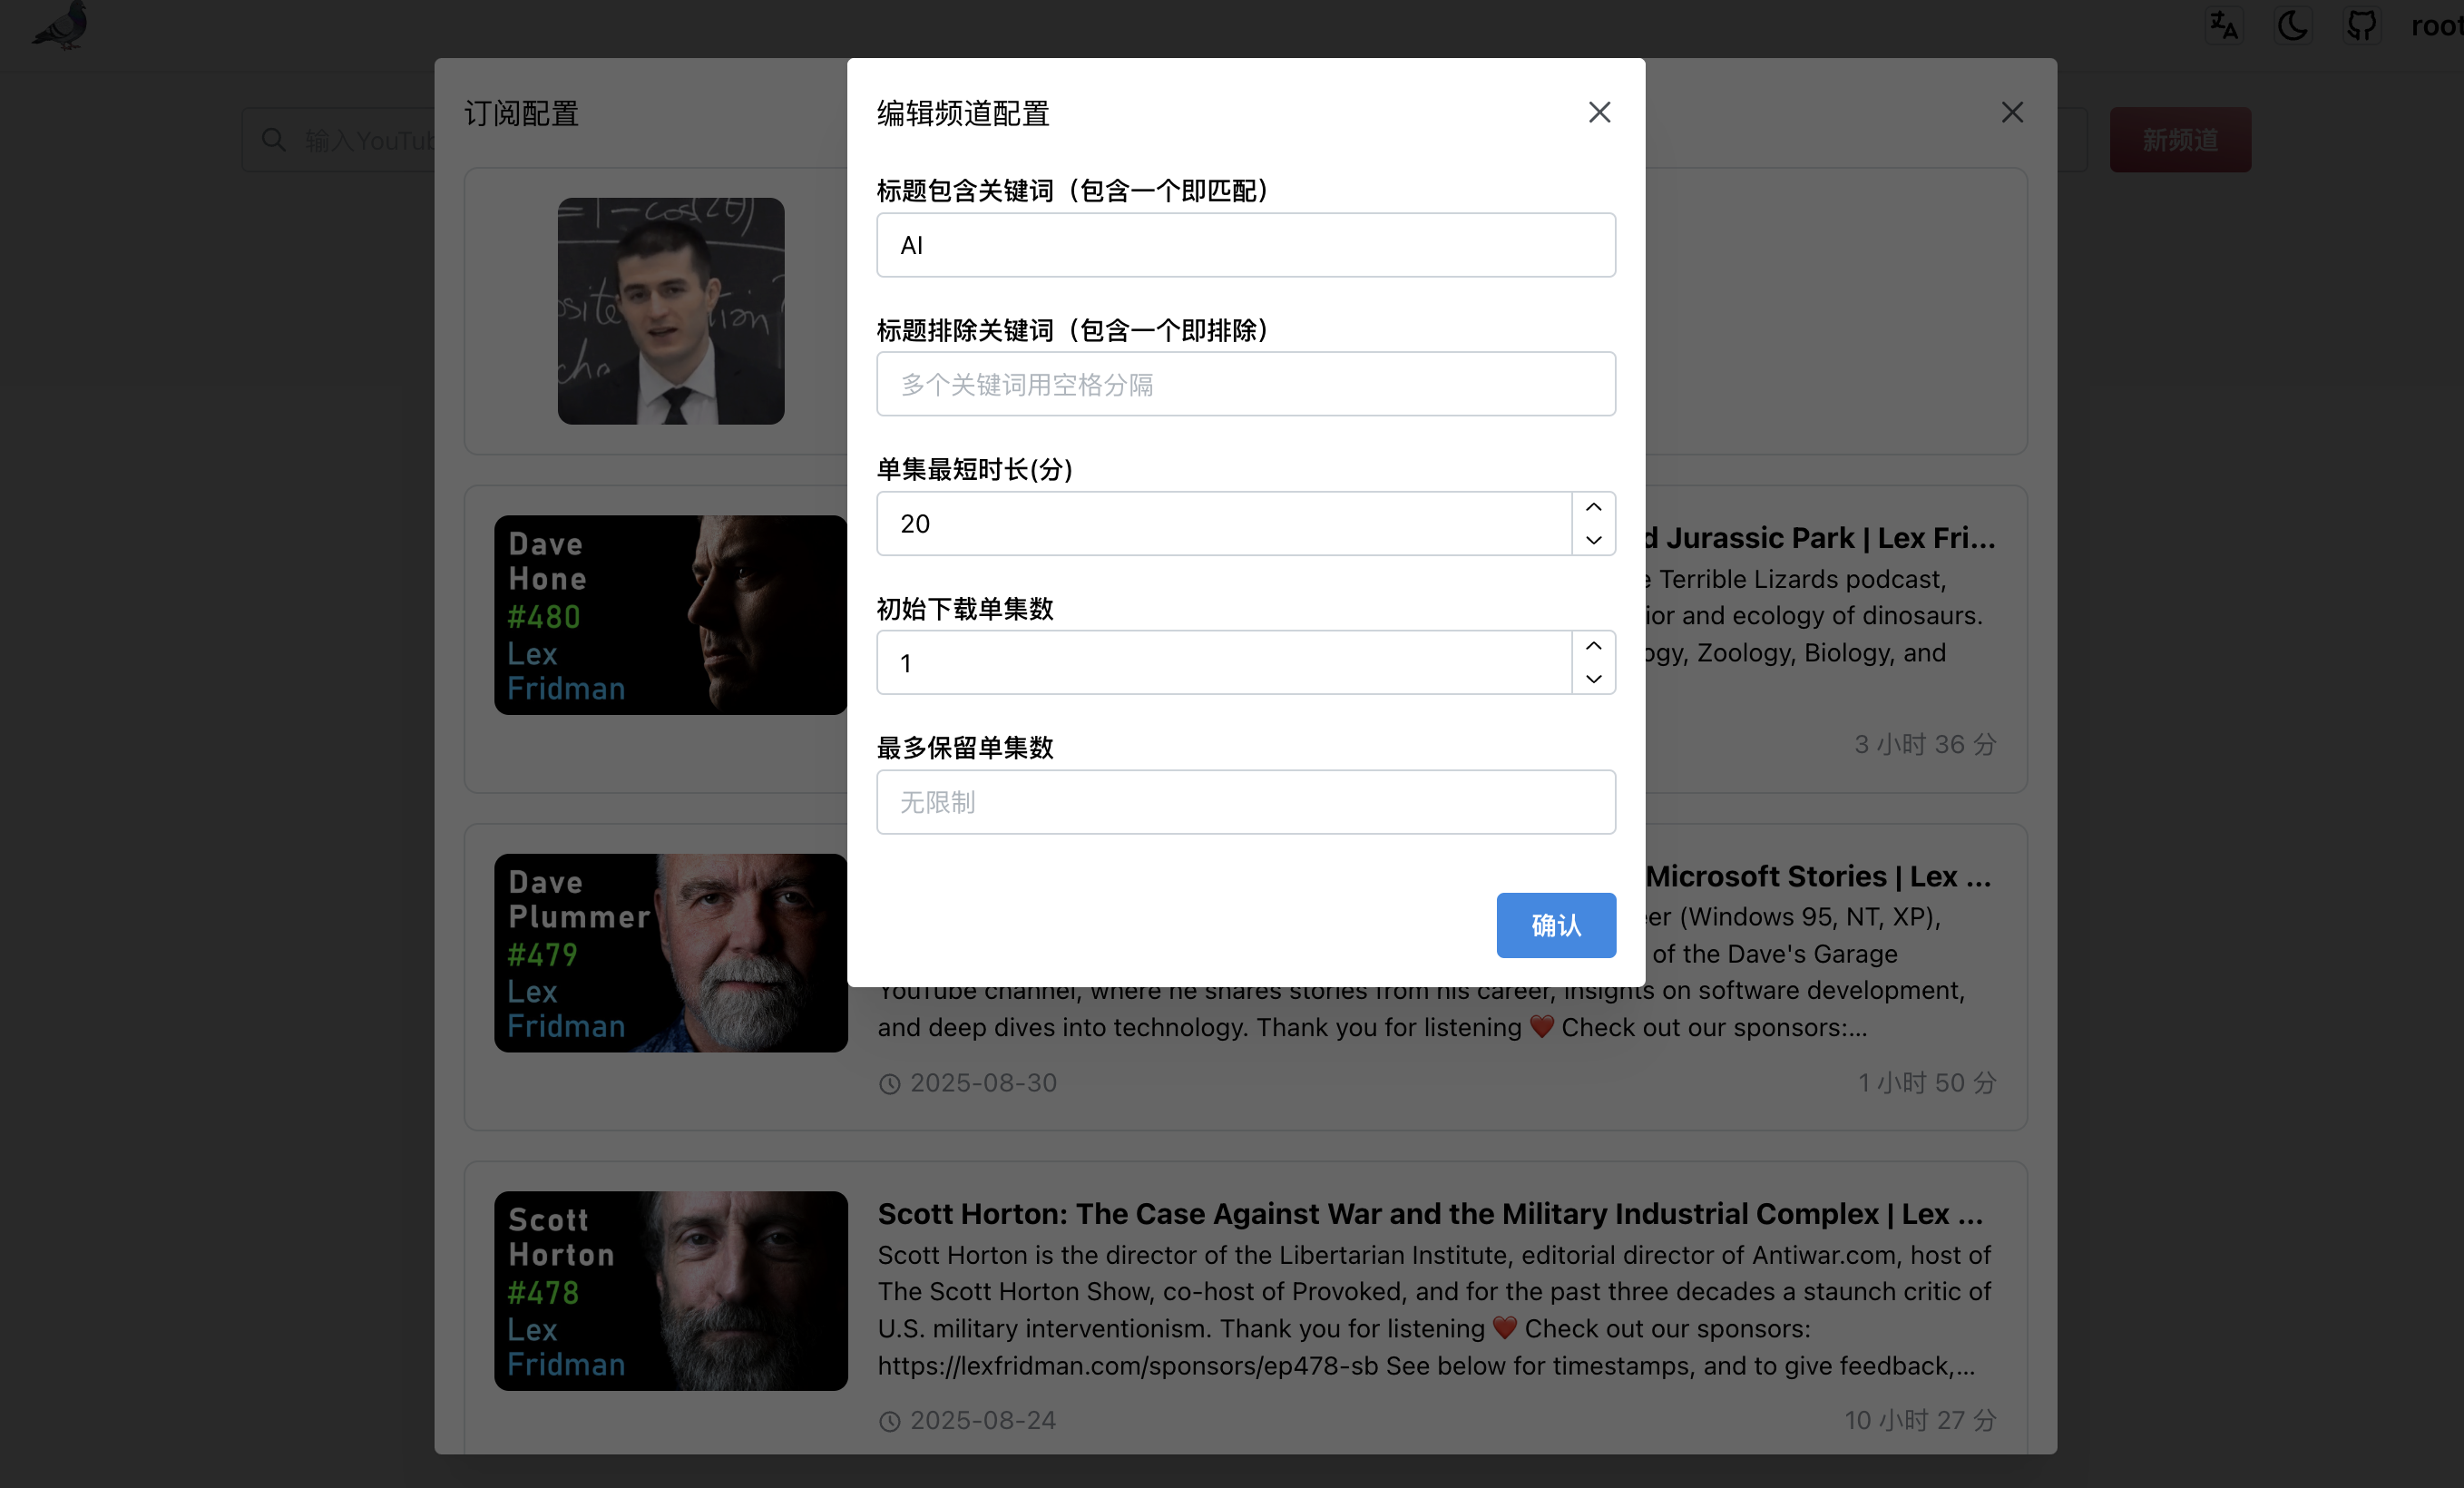Decrease initial download episode count
This screenshot has width=2464, height=1488.
pos(1594,679)
